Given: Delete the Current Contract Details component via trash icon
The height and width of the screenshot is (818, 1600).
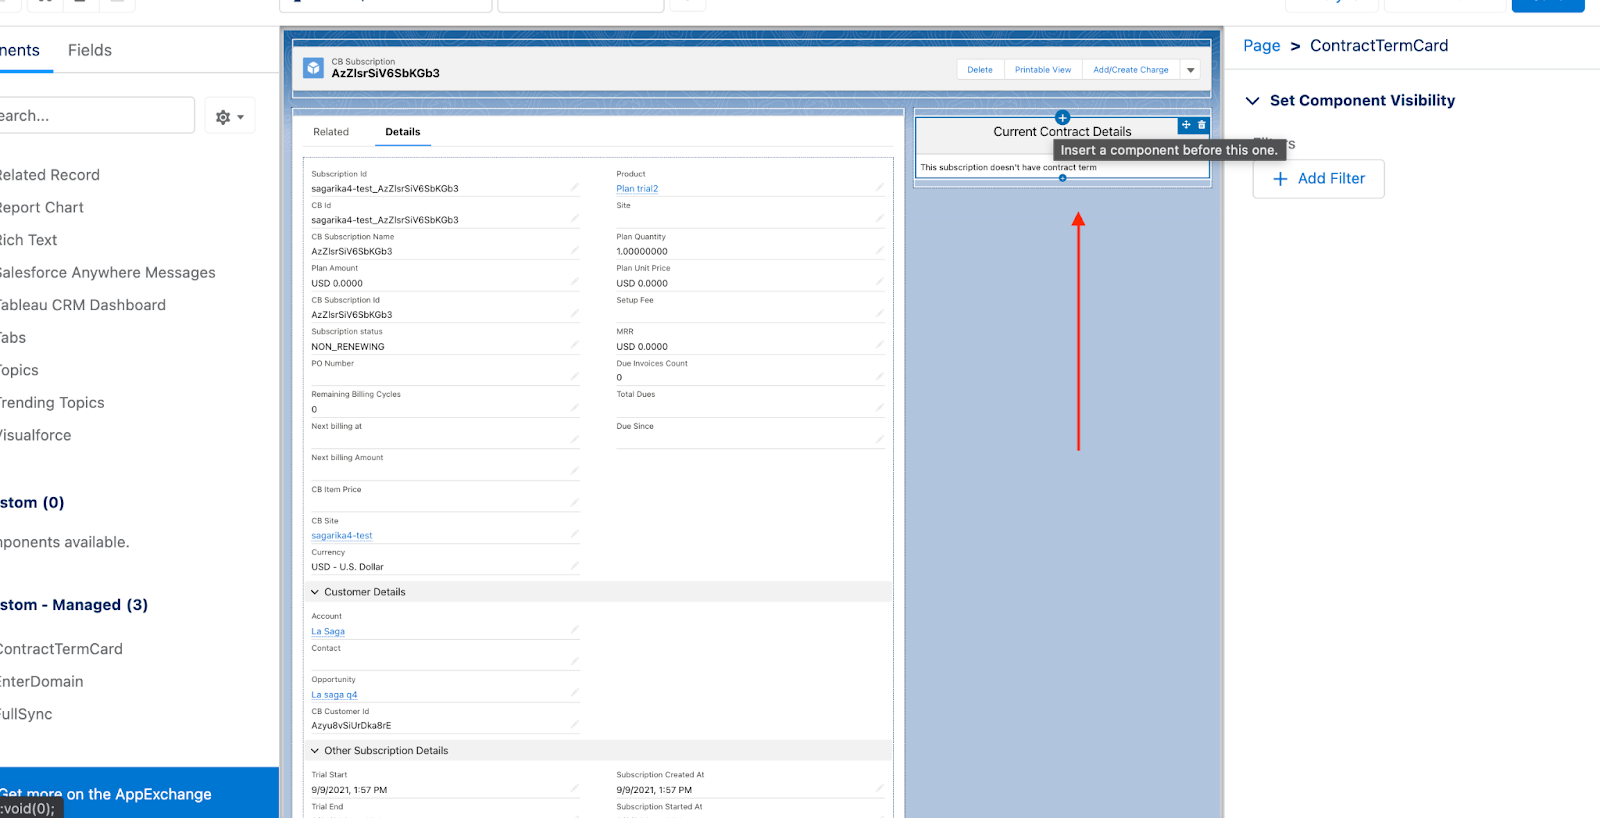Looking at the screenshot, I should point(1202,125).
